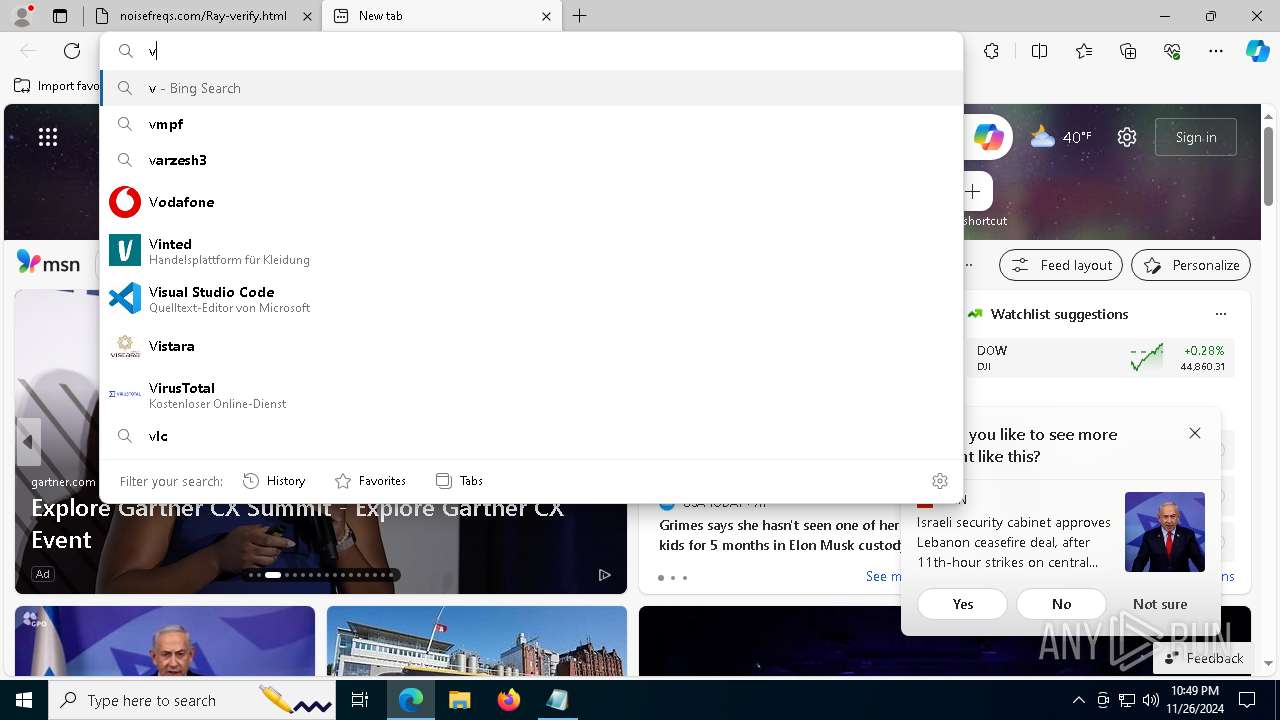Choose Not sure on feedback prompt

tap(1160, 604)
